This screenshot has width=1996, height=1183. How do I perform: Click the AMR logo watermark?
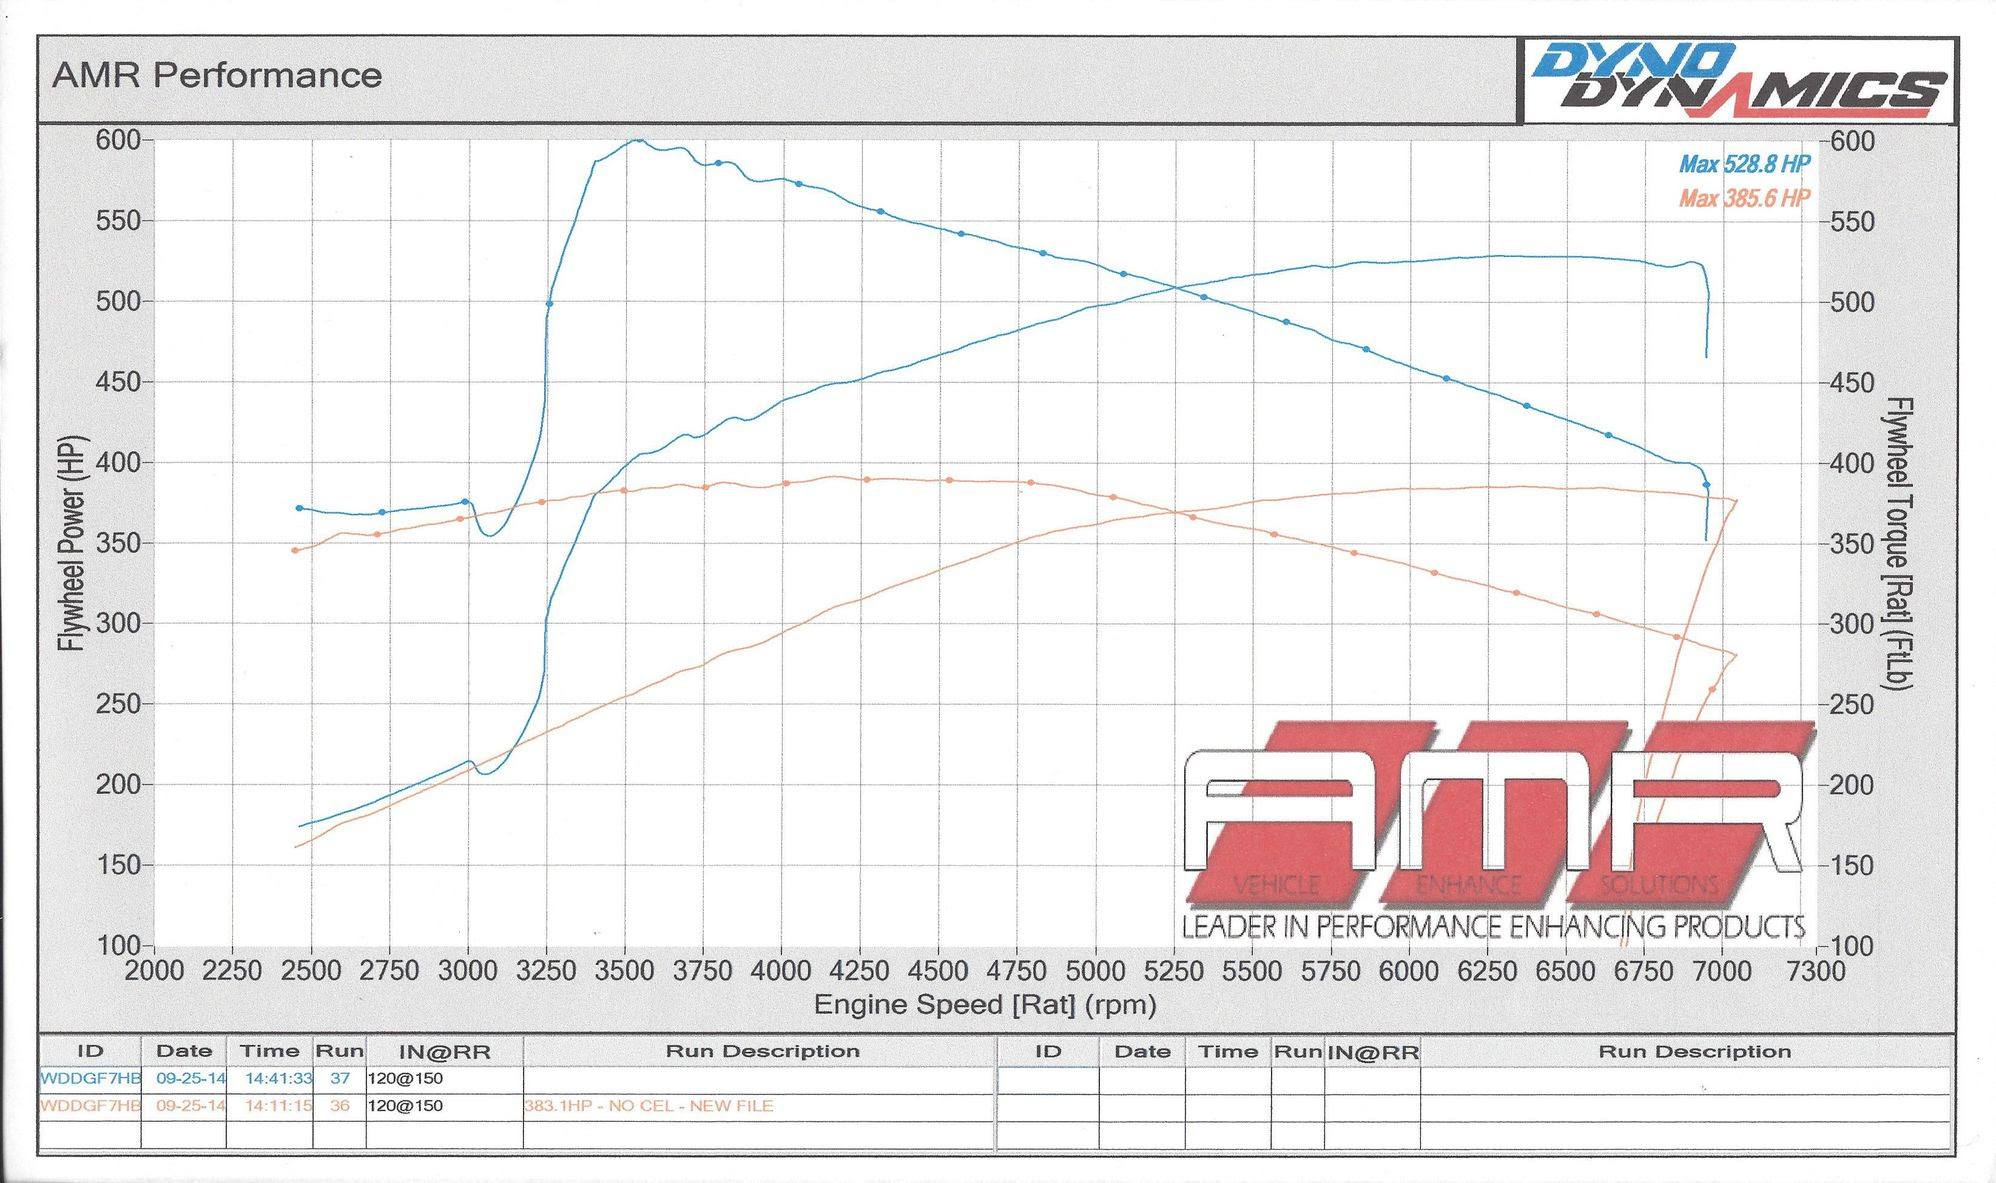(1494, 810)
